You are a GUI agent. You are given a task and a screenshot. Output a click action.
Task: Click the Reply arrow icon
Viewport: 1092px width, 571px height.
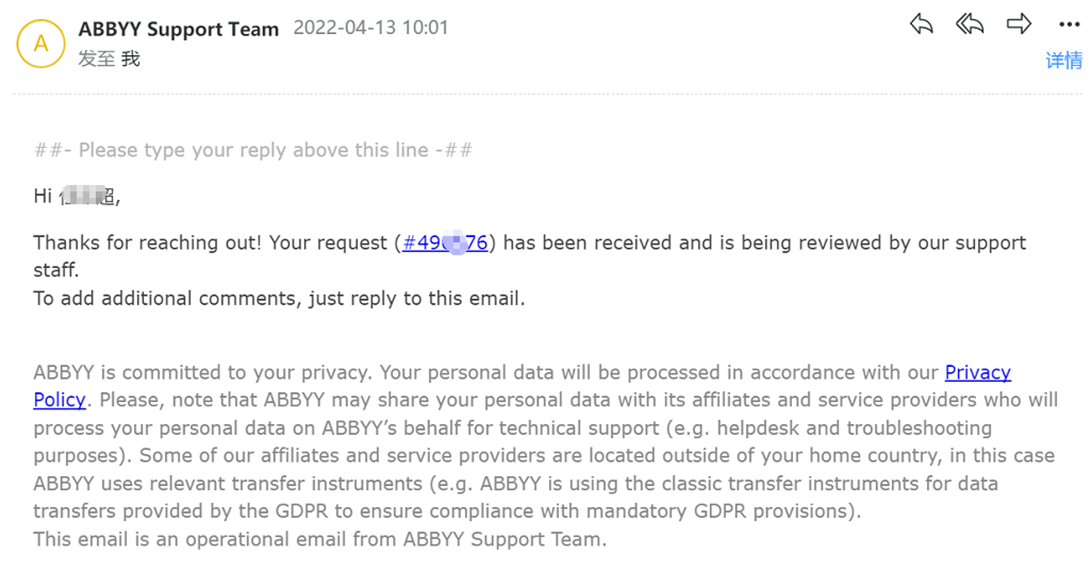[x=921, y=25]
